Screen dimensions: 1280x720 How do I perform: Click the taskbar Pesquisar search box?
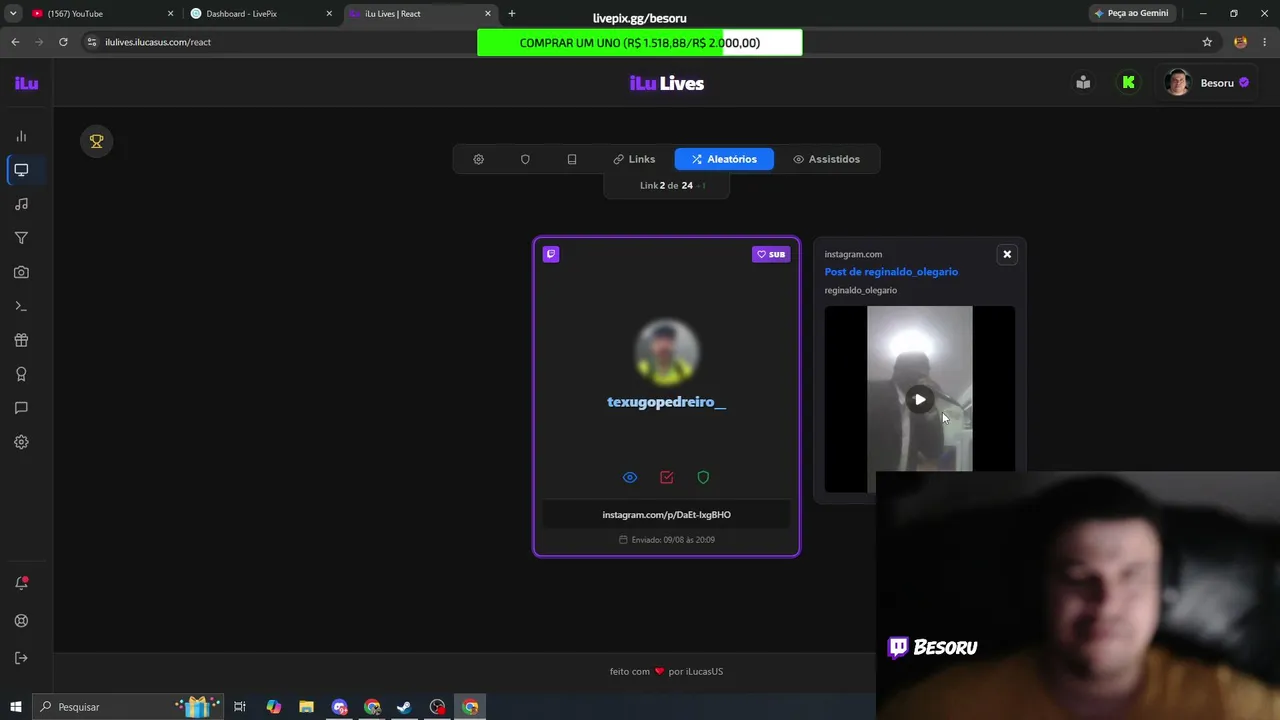[128, 707]
